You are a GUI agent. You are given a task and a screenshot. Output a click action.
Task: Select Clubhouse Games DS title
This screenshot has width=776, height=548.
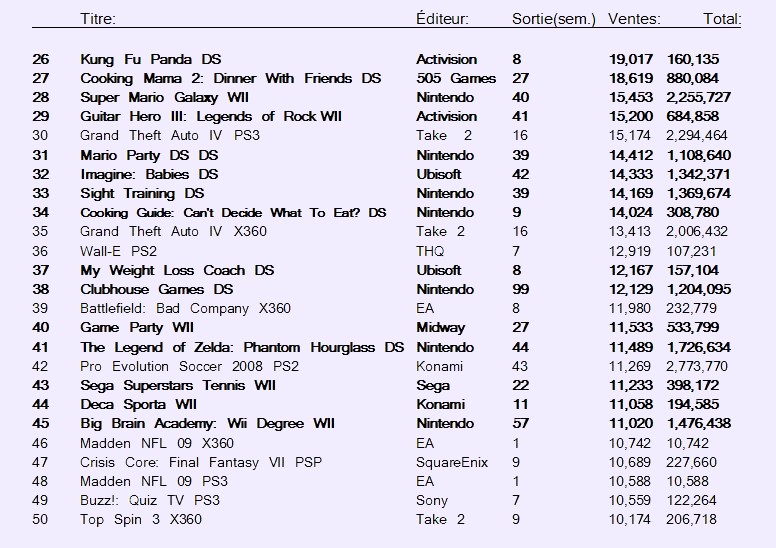coord(156,289)
